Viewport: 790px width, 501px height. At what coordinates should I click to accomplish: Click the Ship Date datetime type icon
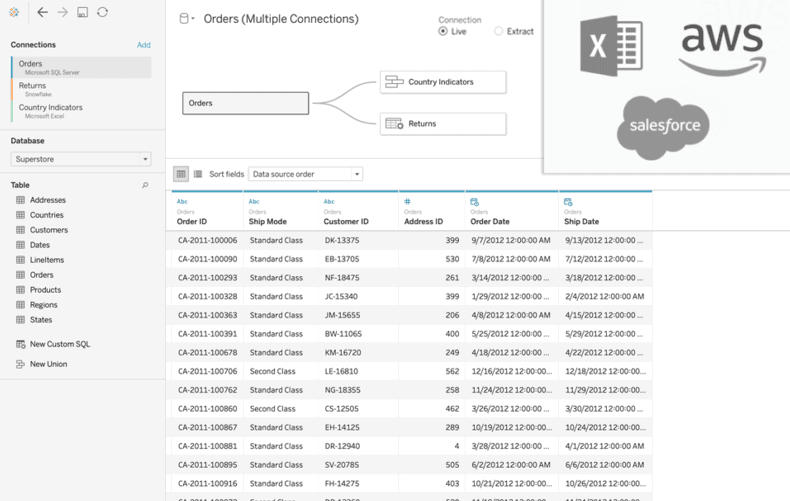click(x=568, y=202)
